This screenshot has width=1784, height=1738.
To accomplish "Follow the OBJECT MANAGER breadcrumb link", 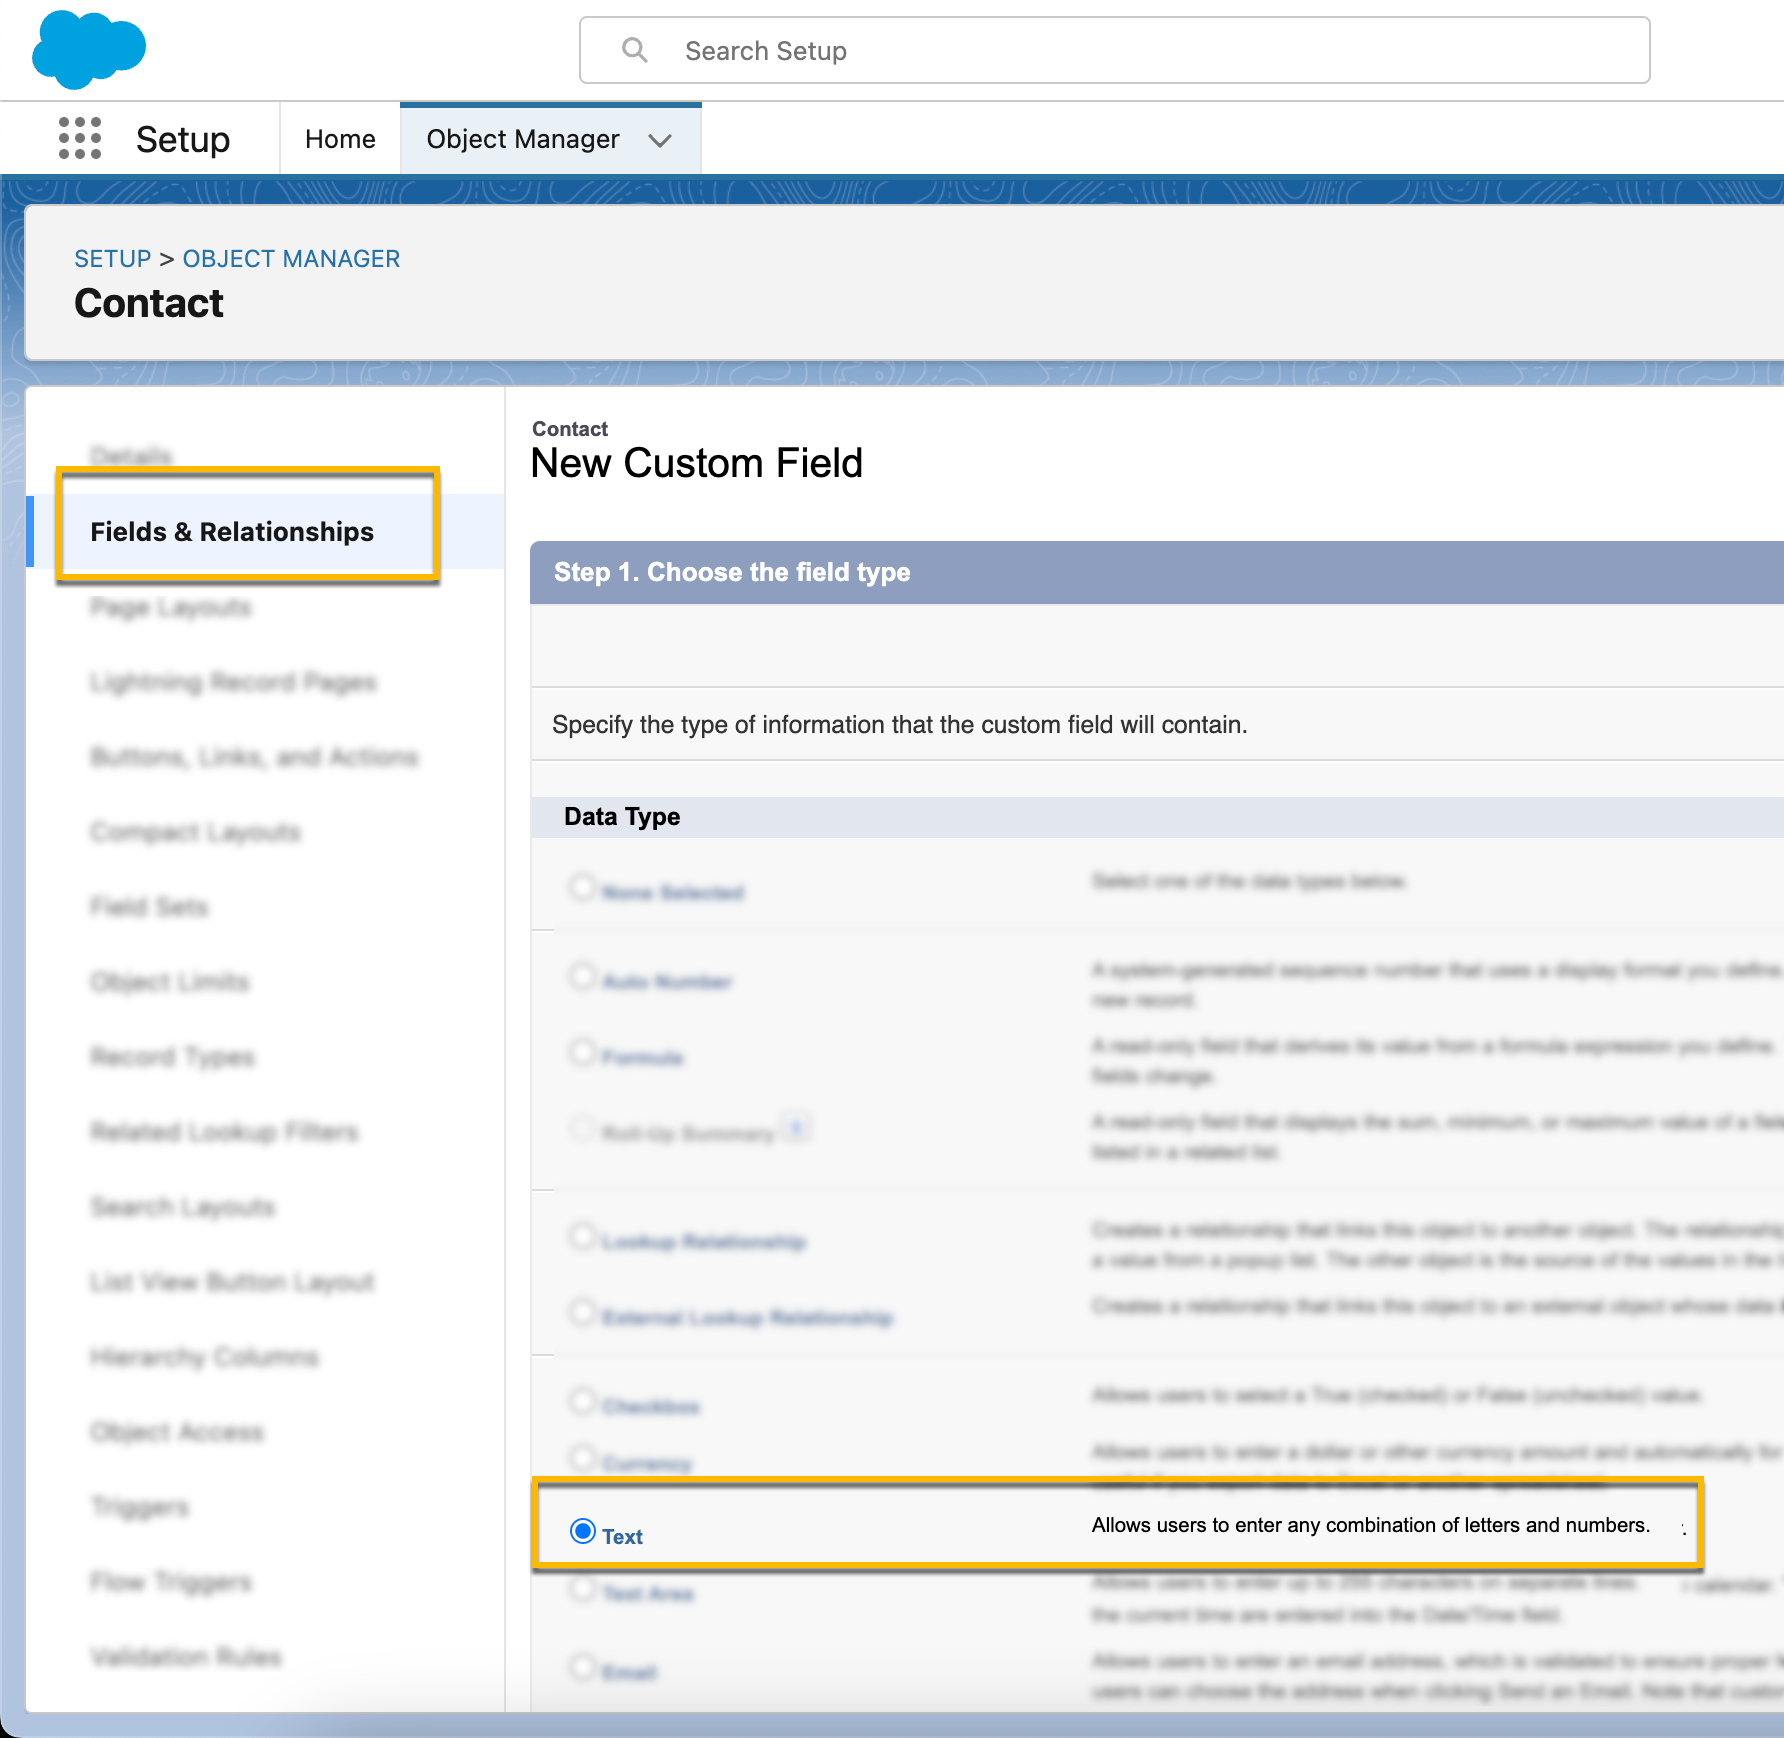I will tap(291, 259).
